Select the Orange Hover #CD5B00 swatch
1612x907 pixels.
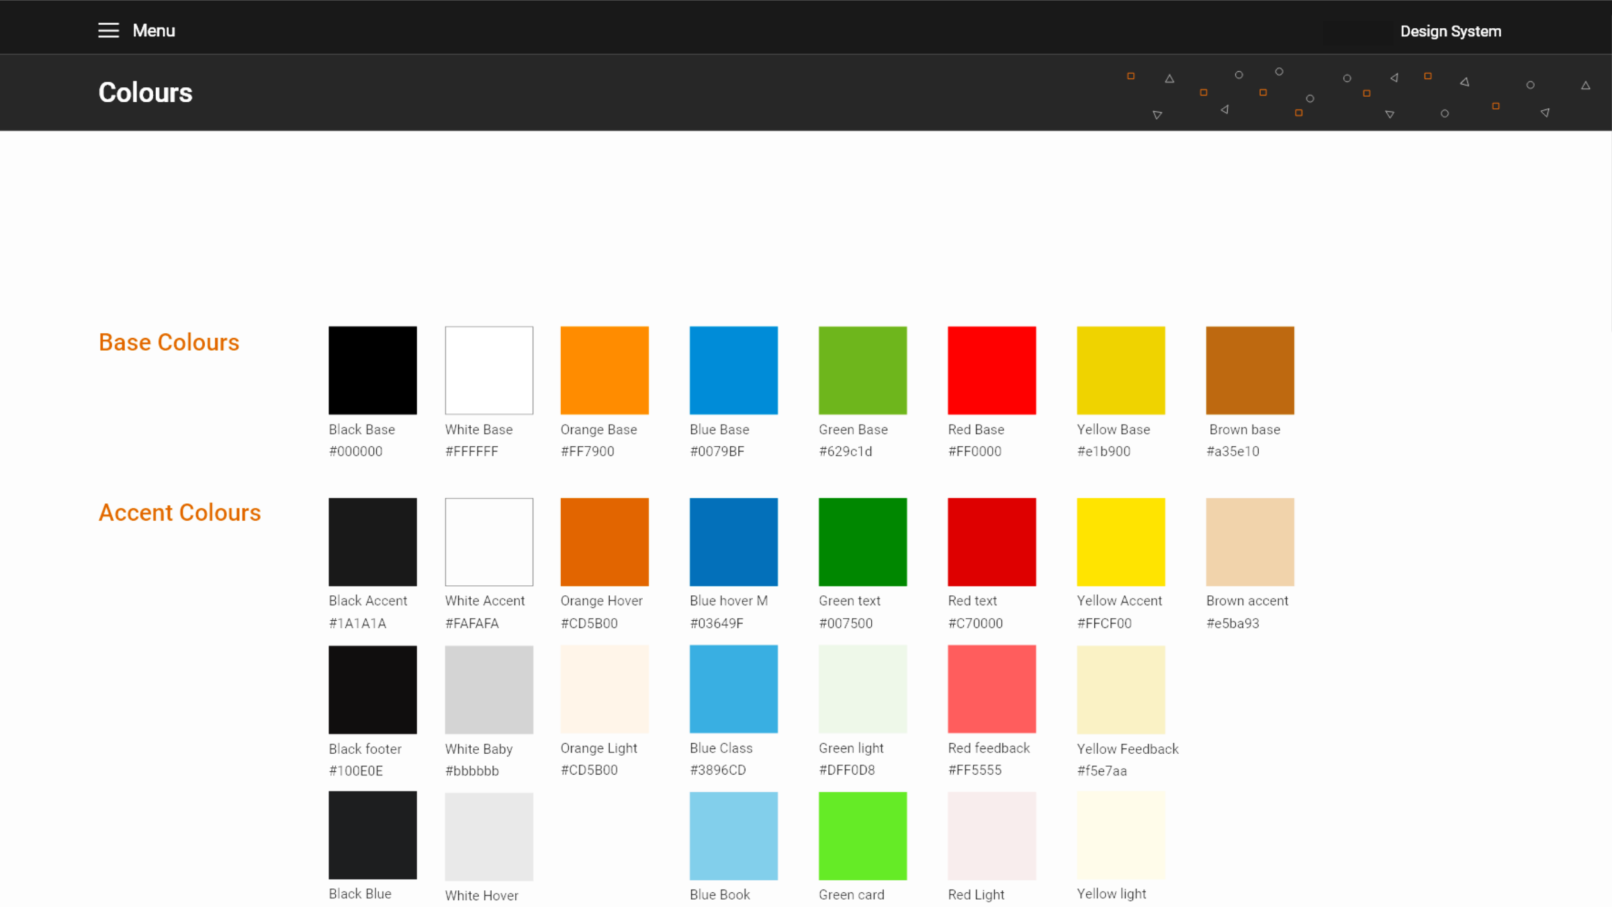pyautogui.click(x=604, y=541)
